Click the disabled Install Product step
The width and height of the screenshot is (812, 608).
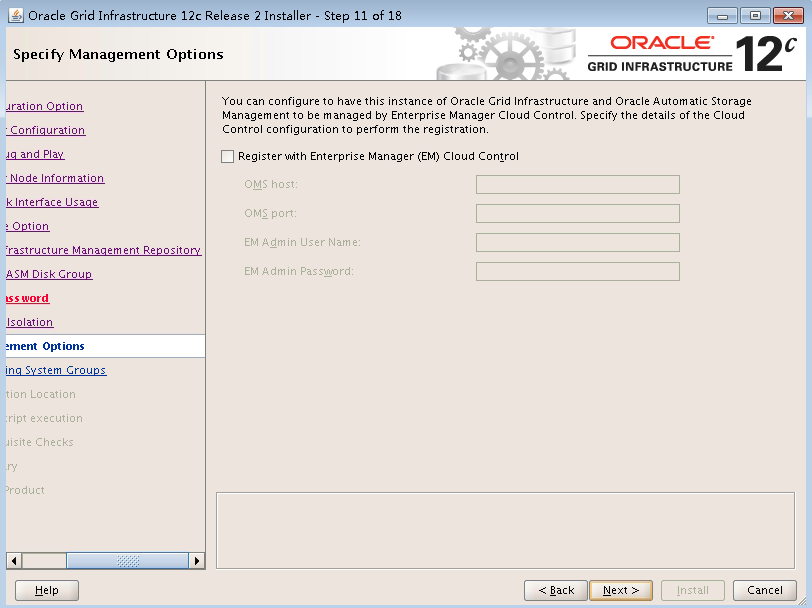[25, 490]
